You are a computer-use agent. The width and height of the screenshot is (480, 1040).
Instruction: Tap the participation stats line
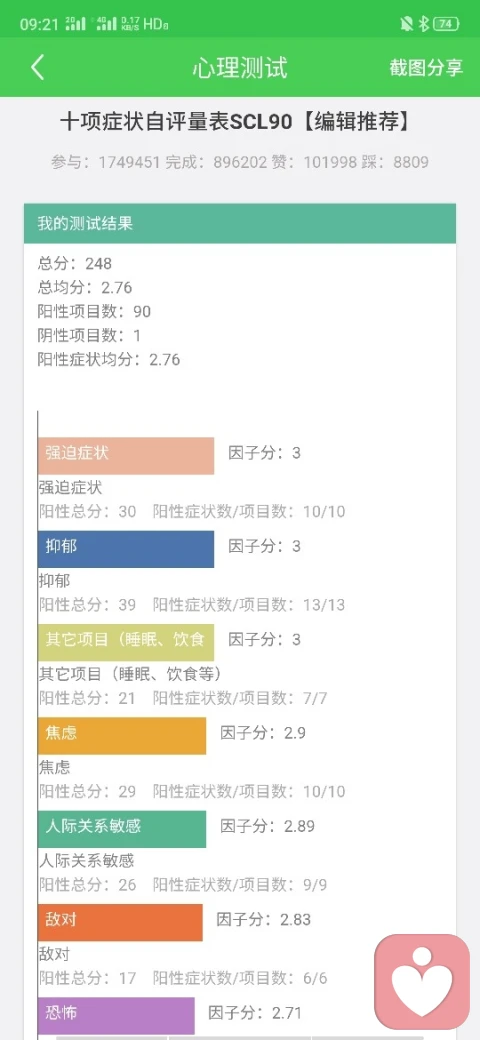point(240,162)
